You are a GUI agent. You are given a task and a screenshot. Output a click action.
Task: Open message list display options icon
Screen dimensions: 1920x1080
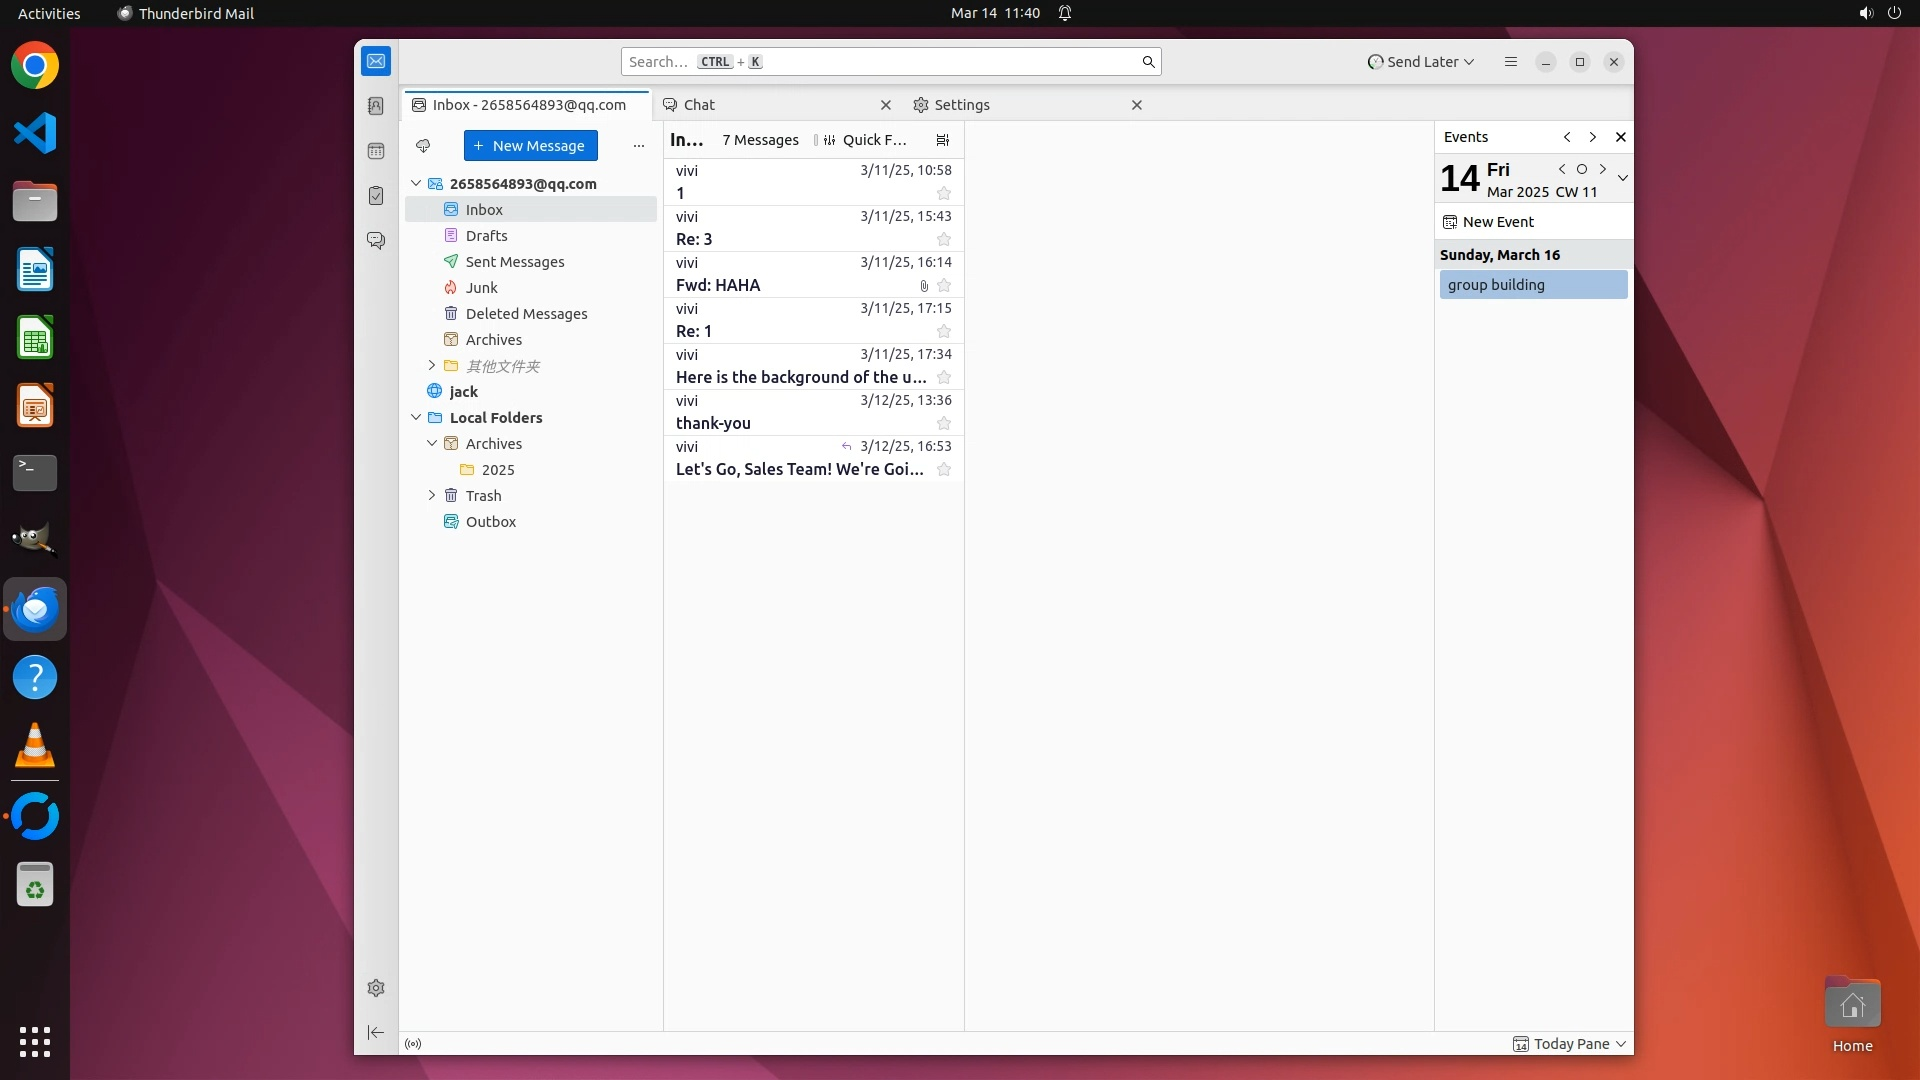pos(942,140)
